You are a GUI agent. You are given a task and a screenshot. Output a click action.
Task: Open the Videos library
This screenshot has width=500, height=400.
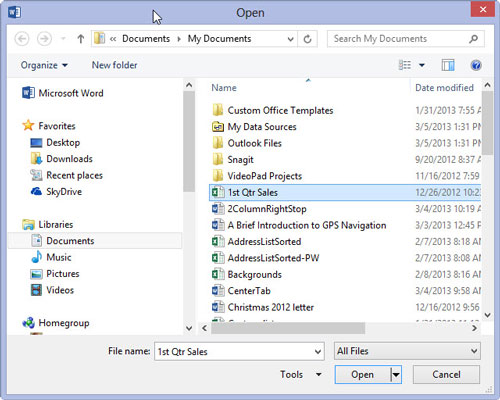point(52,290)
